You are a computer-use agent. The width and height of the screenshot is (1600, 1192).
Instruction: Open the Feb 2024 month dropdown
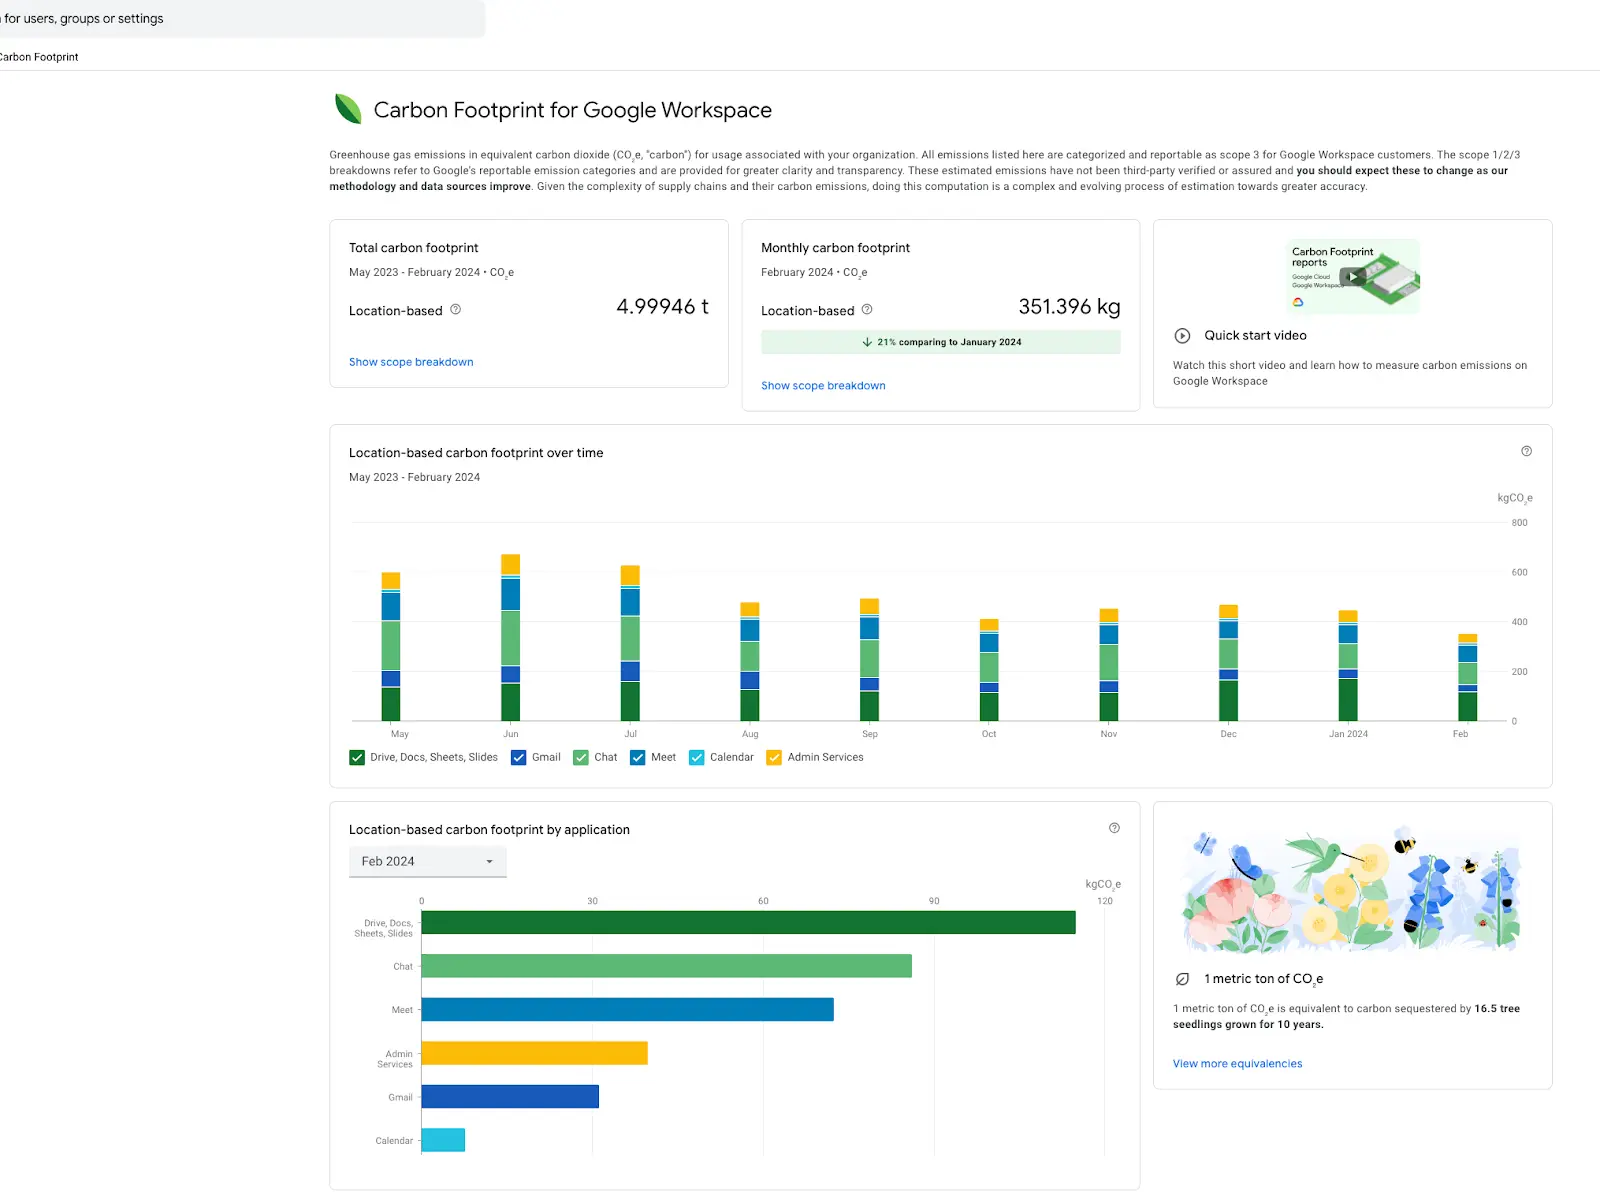click(x=428, y=861)
